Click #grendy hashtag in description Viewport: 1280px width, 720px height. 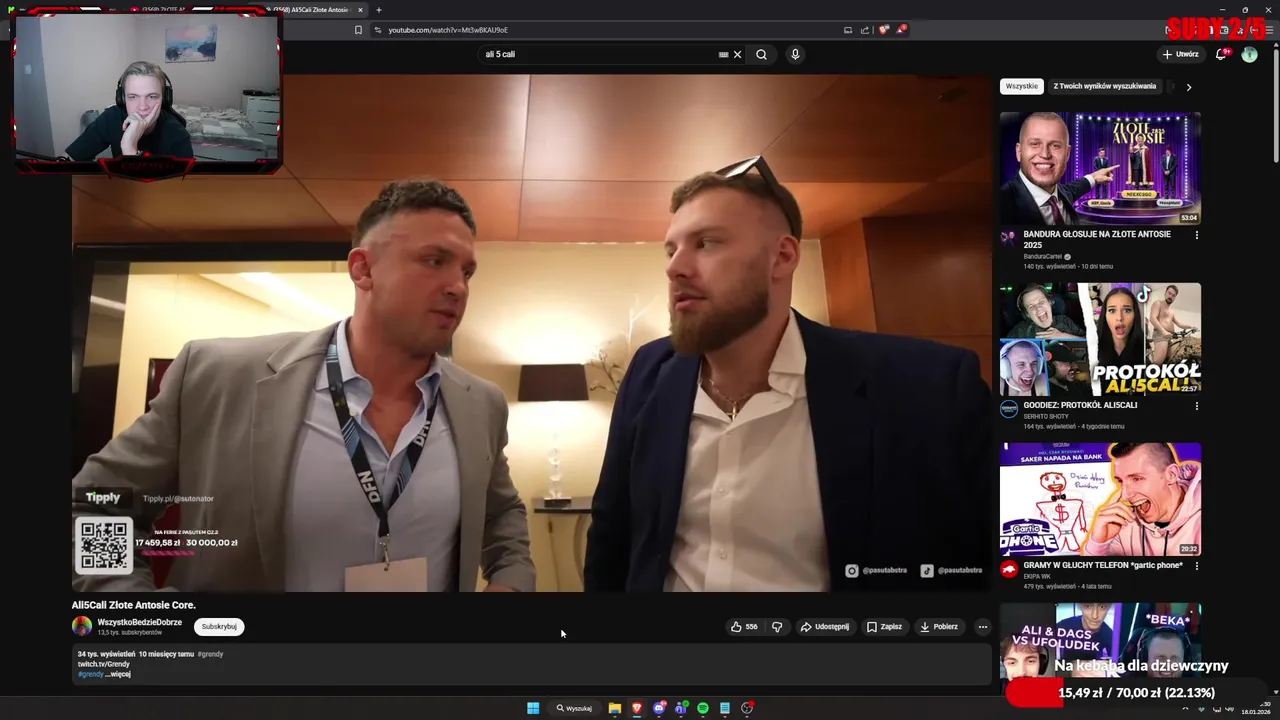coord(90,674)
